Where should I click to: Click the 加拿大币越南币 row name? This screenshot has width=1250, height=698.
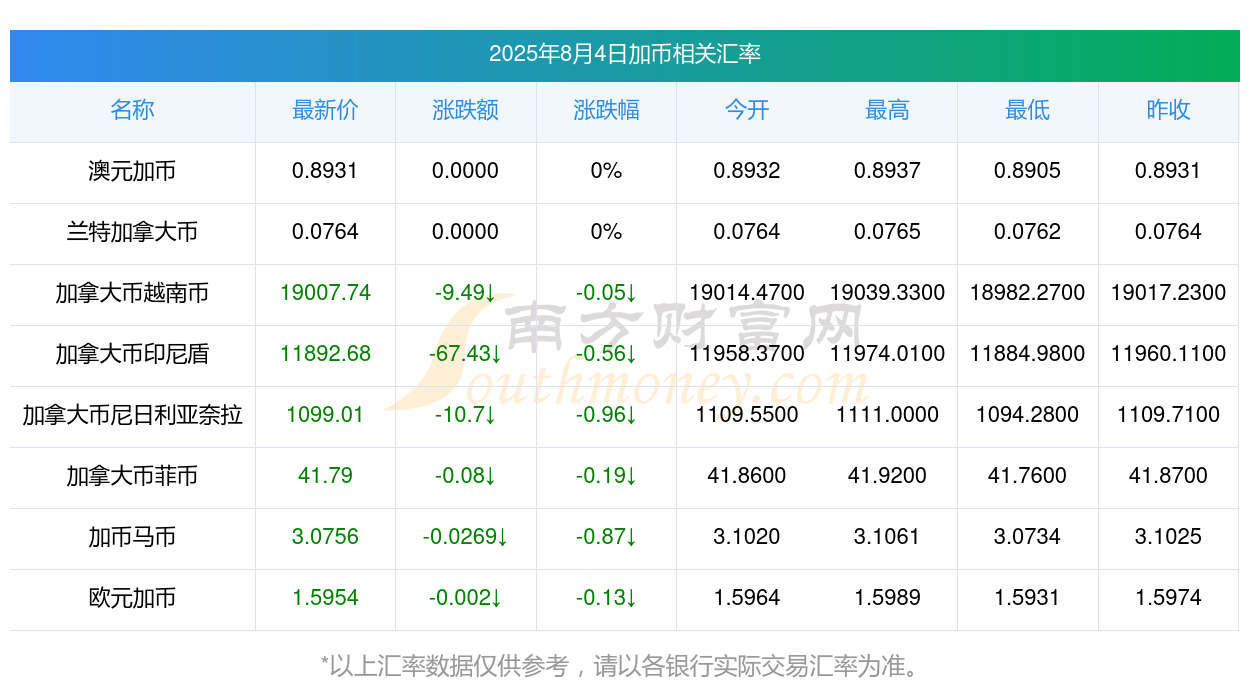click(x=132, y=293)
